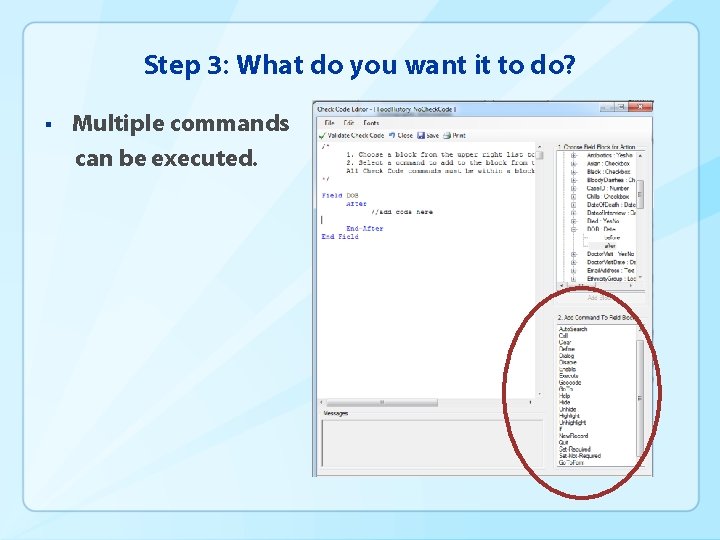Choose the If command
720x540 pixels.
(x=560, y=429)
